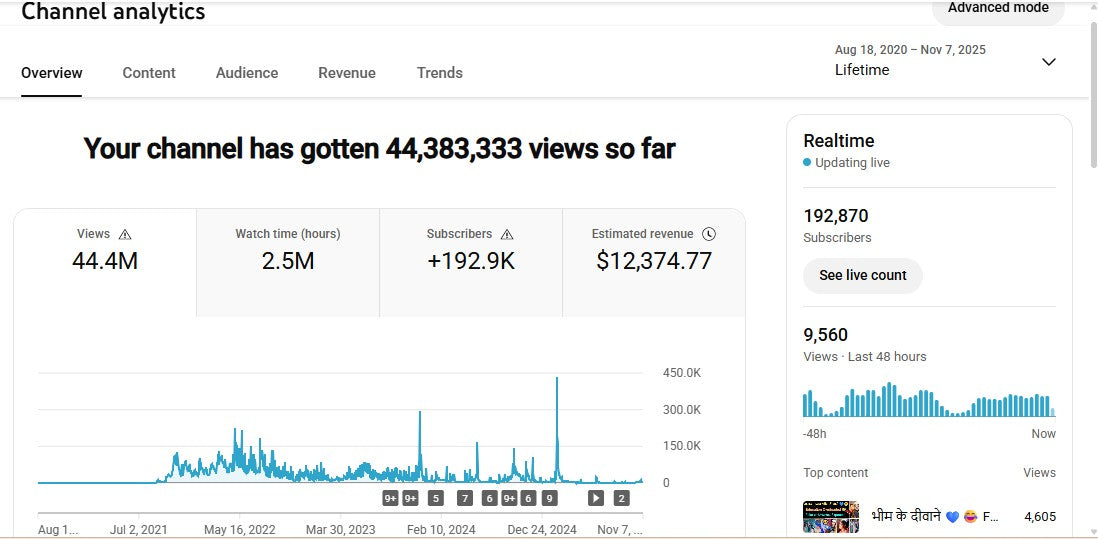Expand the Lifetime date range dropdown
This screenshot has height=539, width=1098.
click(1048, 62)
